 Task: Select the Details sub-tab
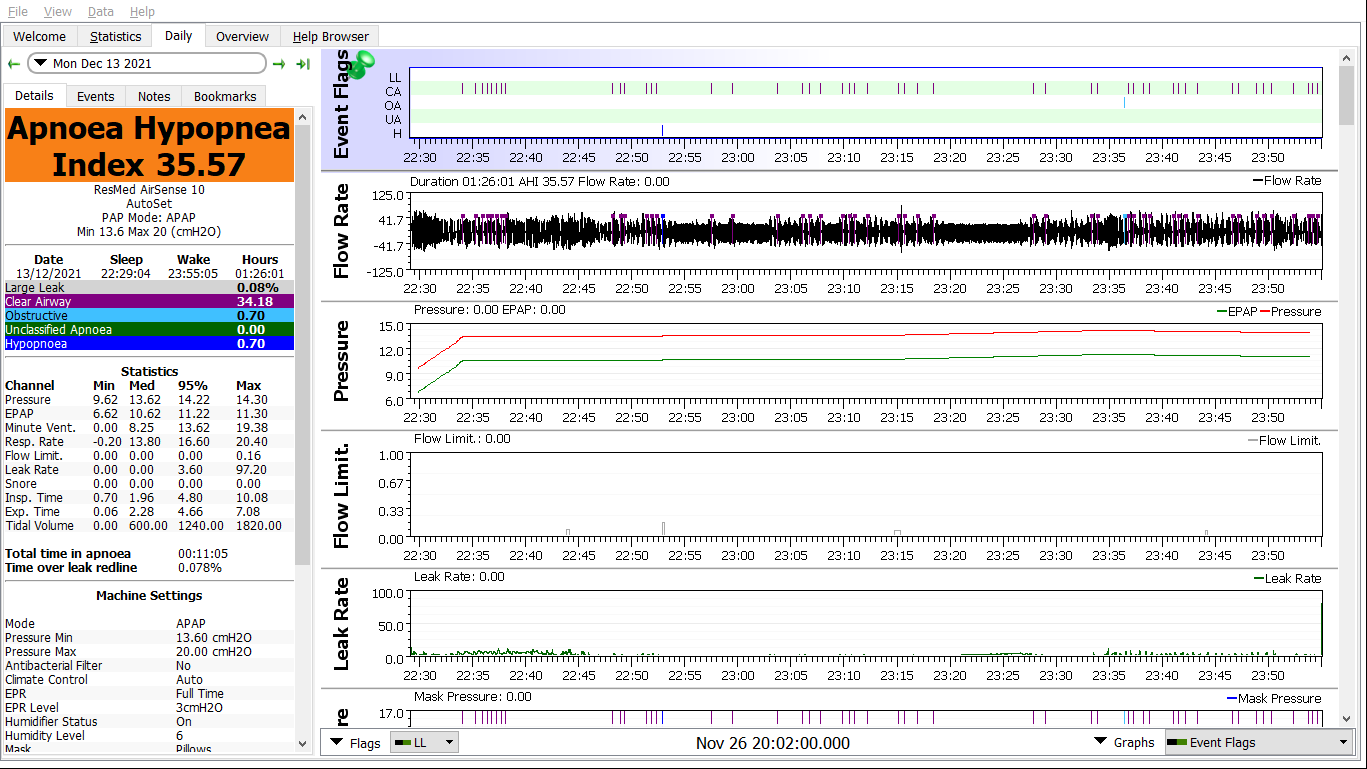click(x=35, y=96)
